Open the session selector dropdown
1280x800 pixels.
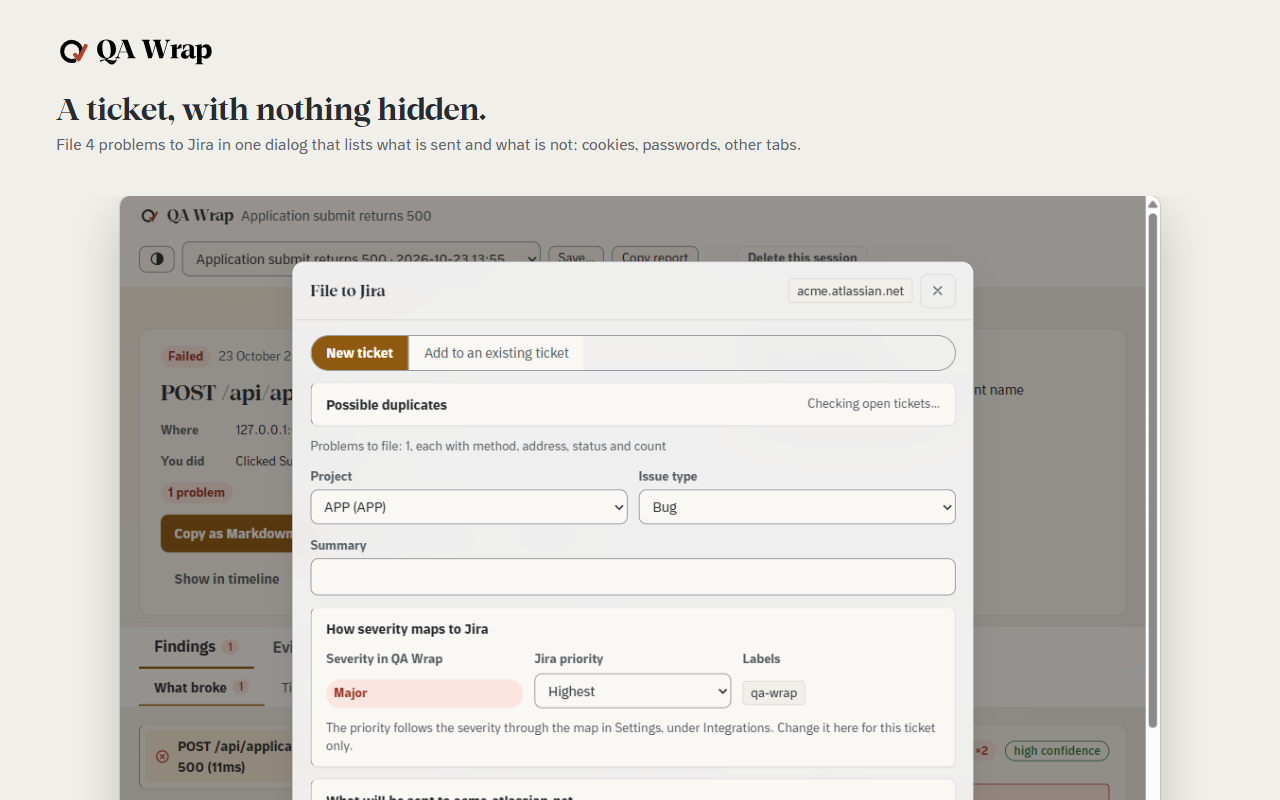coord(361,259)
